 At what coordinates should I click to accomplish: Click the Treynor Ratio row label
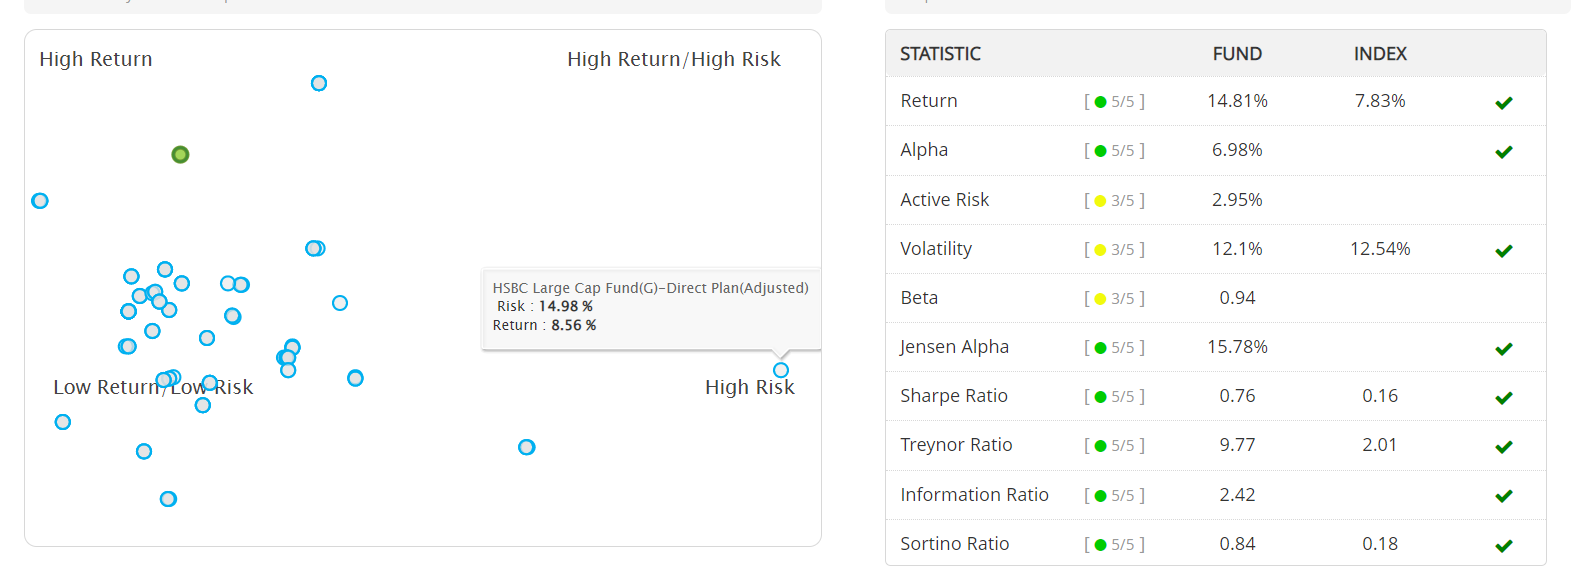point(956,445)
